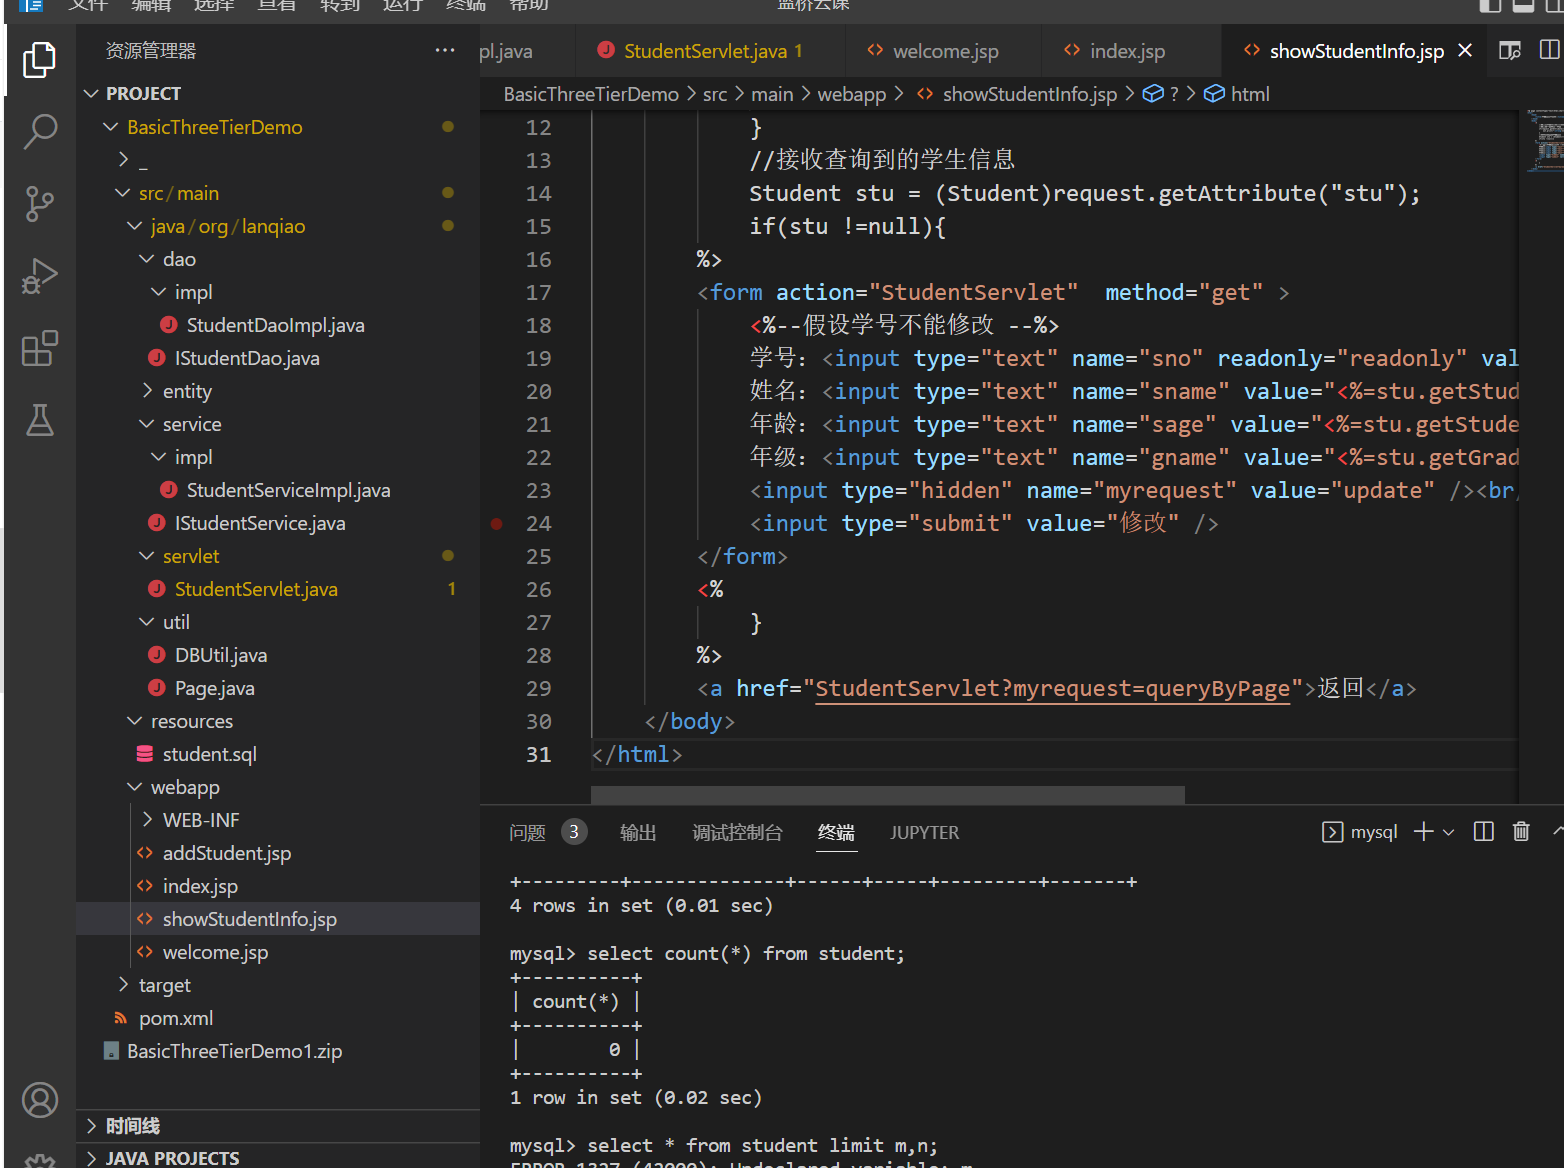Open the Run and Debug view

coord(40,276)
